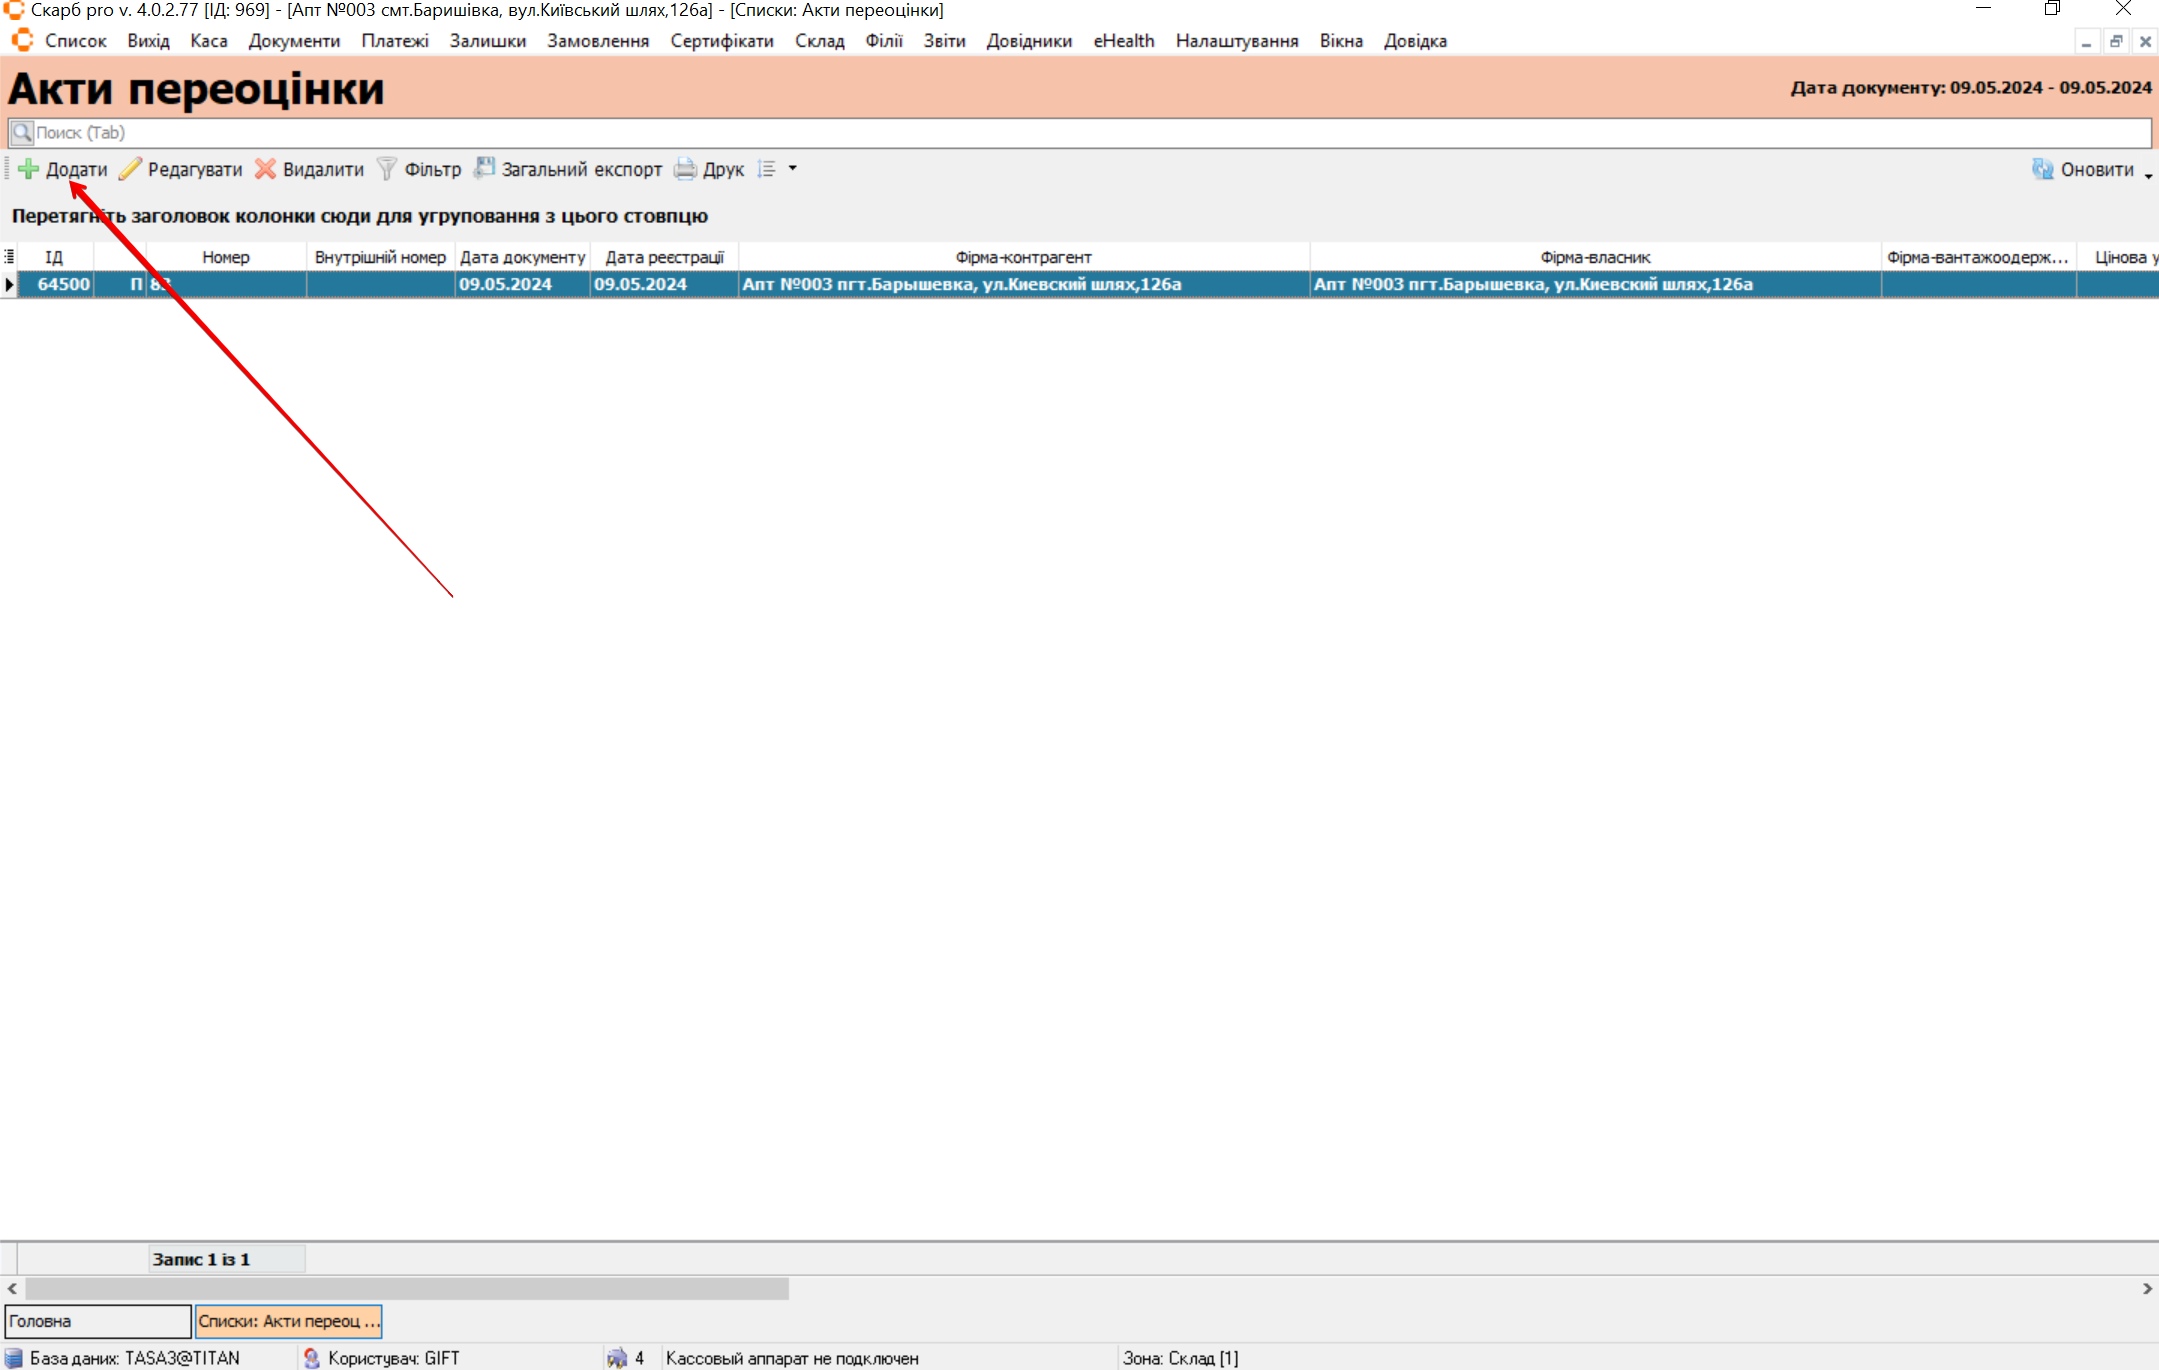The height and width of the screenshot is (1370, 2159).
Task: Open the column chooser icon left of ІД header
Action: pos(9,257)
